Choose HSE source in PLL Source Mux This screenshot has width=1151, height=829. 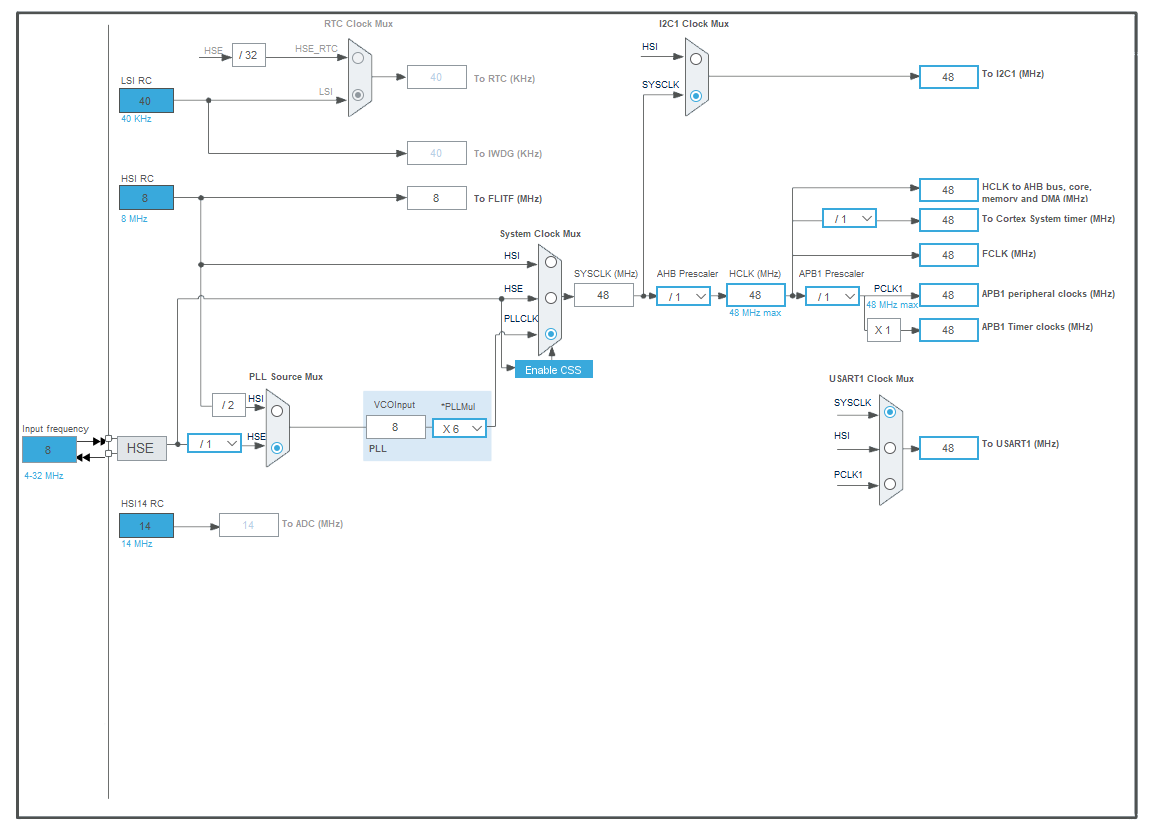point(277,447)
